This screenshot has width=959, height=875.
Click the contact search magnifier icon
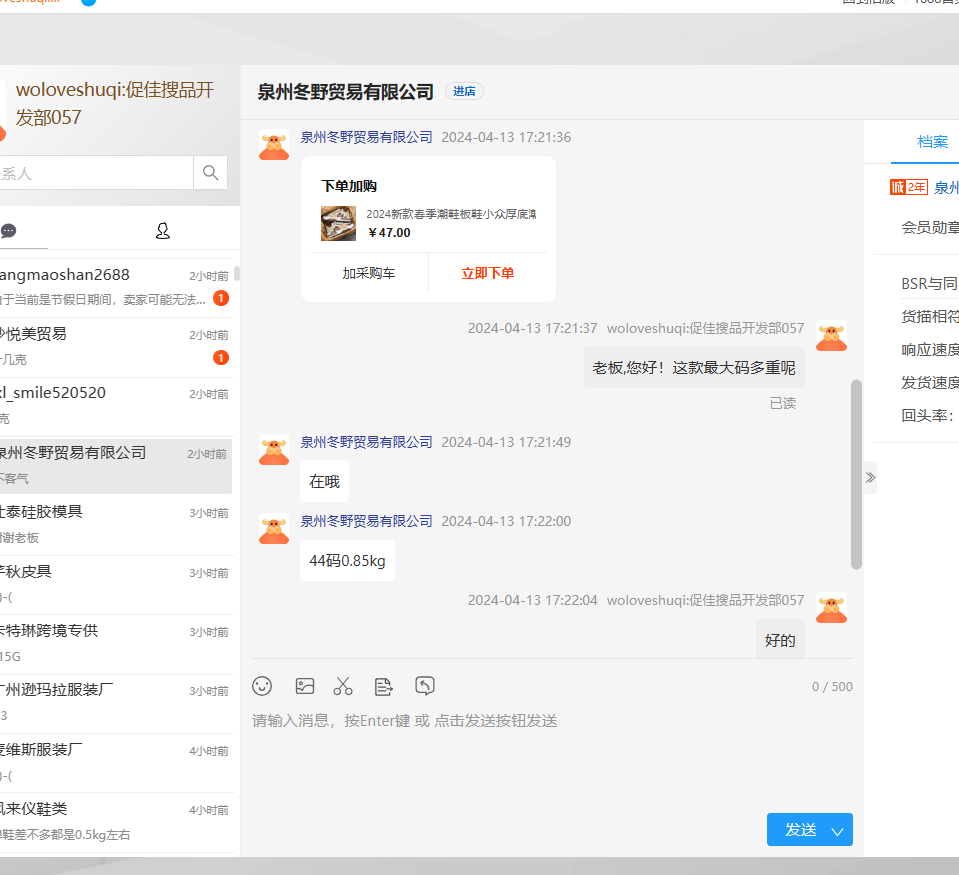tap(210, 173)
